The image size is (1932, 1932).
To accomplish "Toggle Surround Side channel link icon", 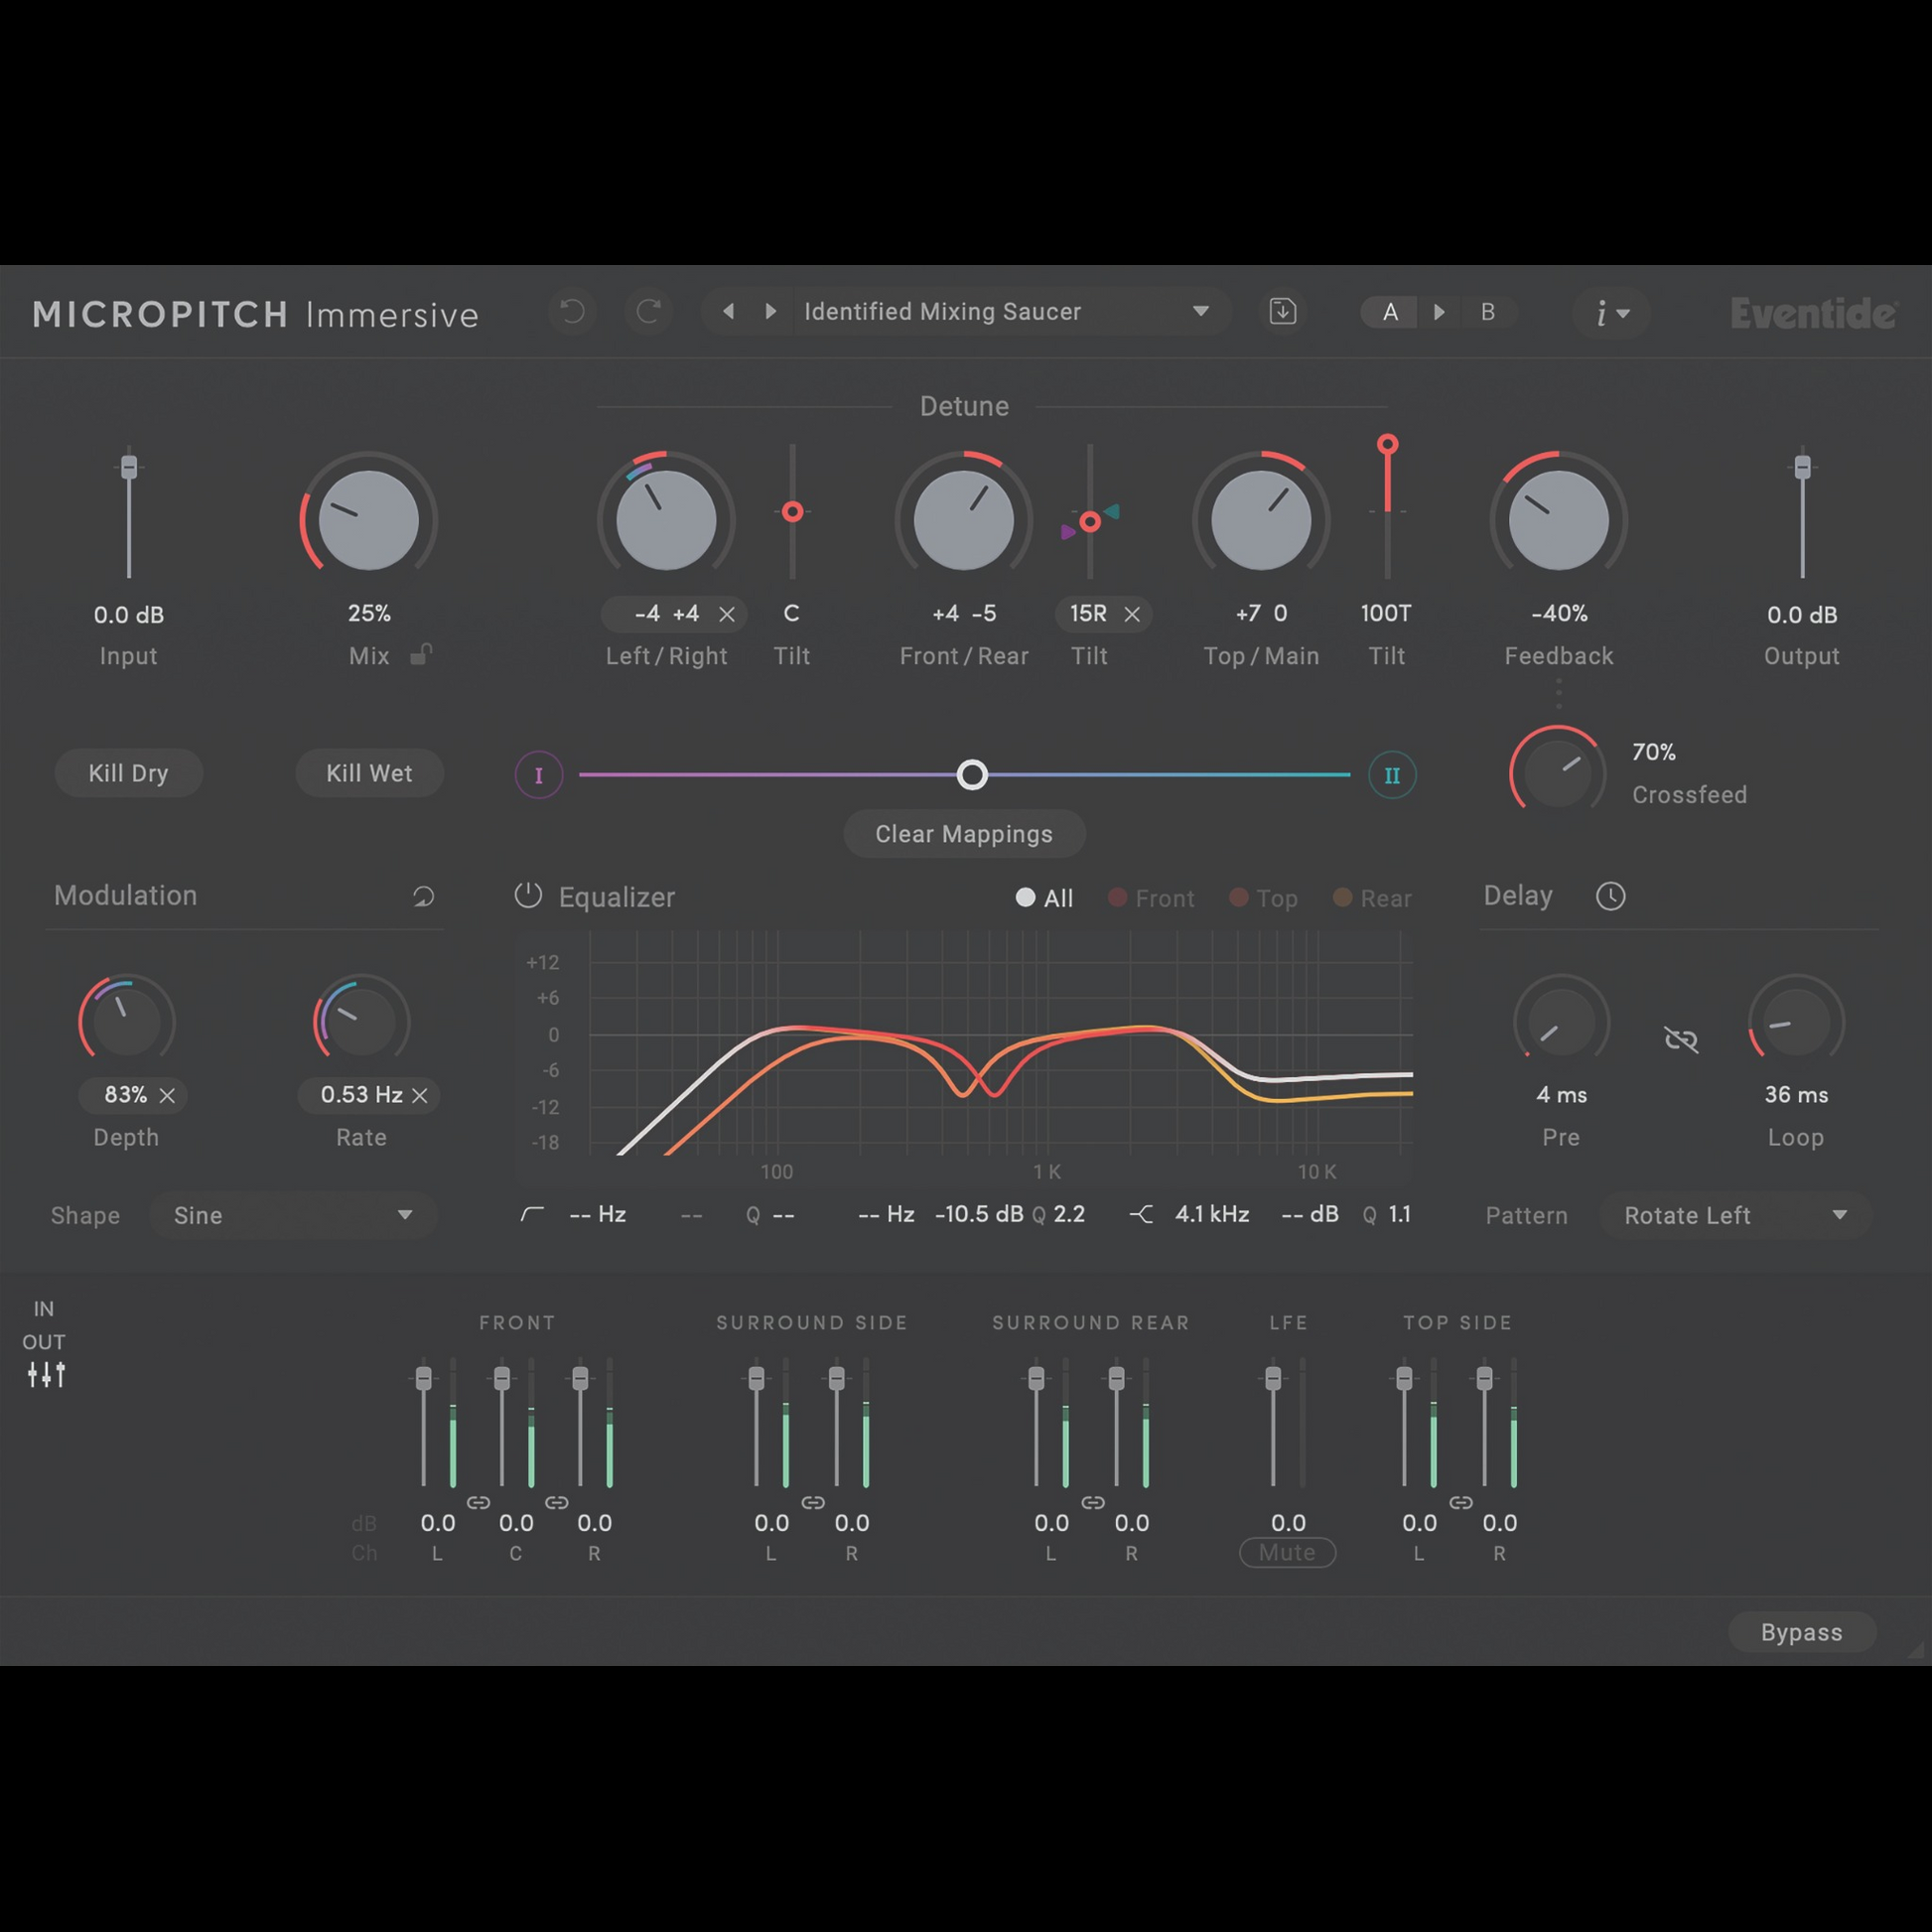I will point(813,1503).
